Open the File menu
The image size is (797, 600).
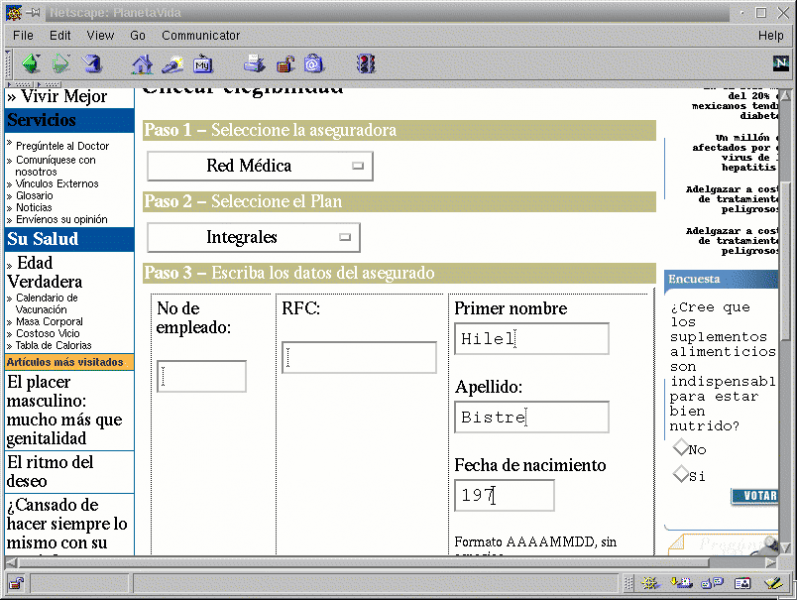pyautogui.click(x=23, y=35)
